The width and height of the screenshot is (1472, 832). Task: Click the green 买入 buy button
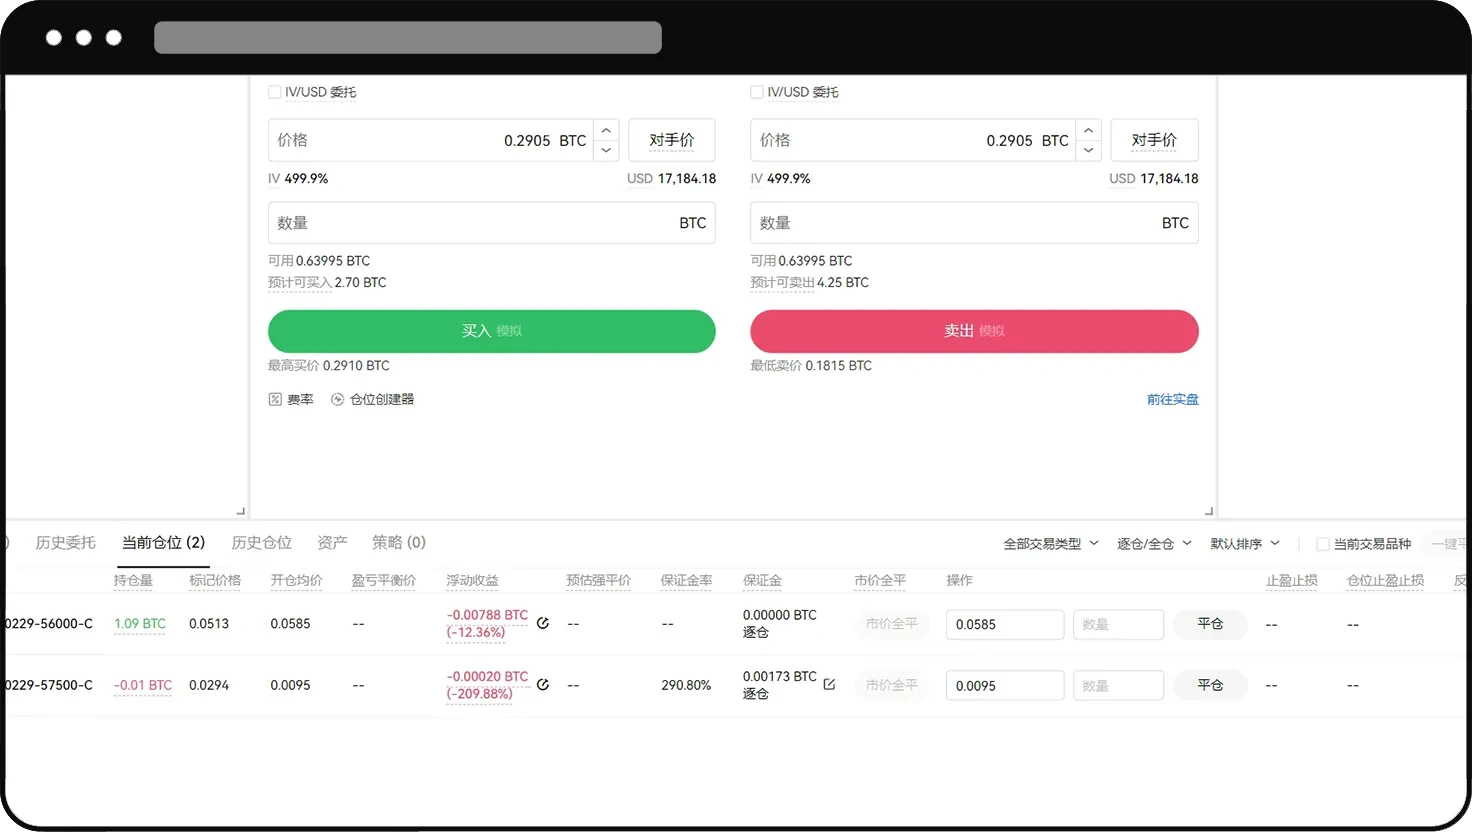[x=491, y=331]
